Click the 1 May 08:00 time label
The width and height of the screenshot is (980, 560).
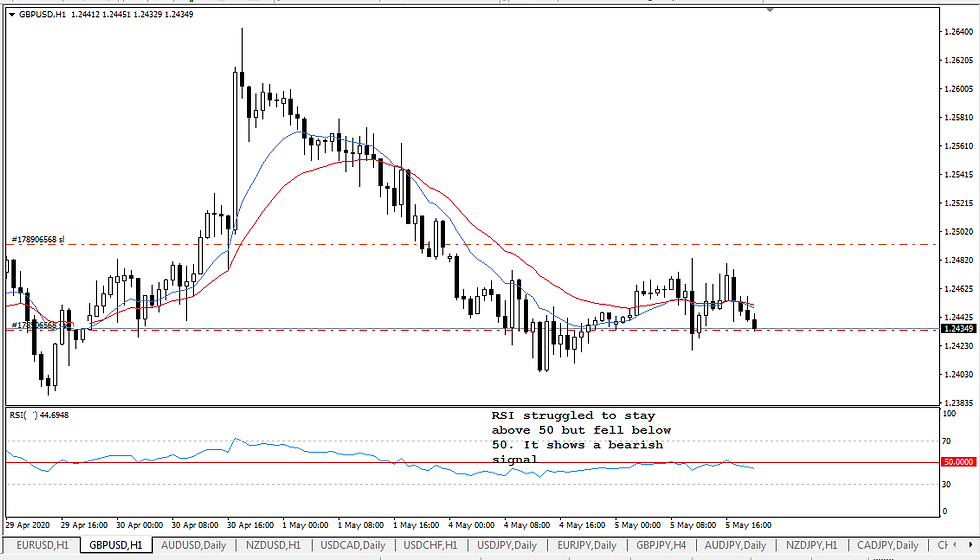click(361, 525)
